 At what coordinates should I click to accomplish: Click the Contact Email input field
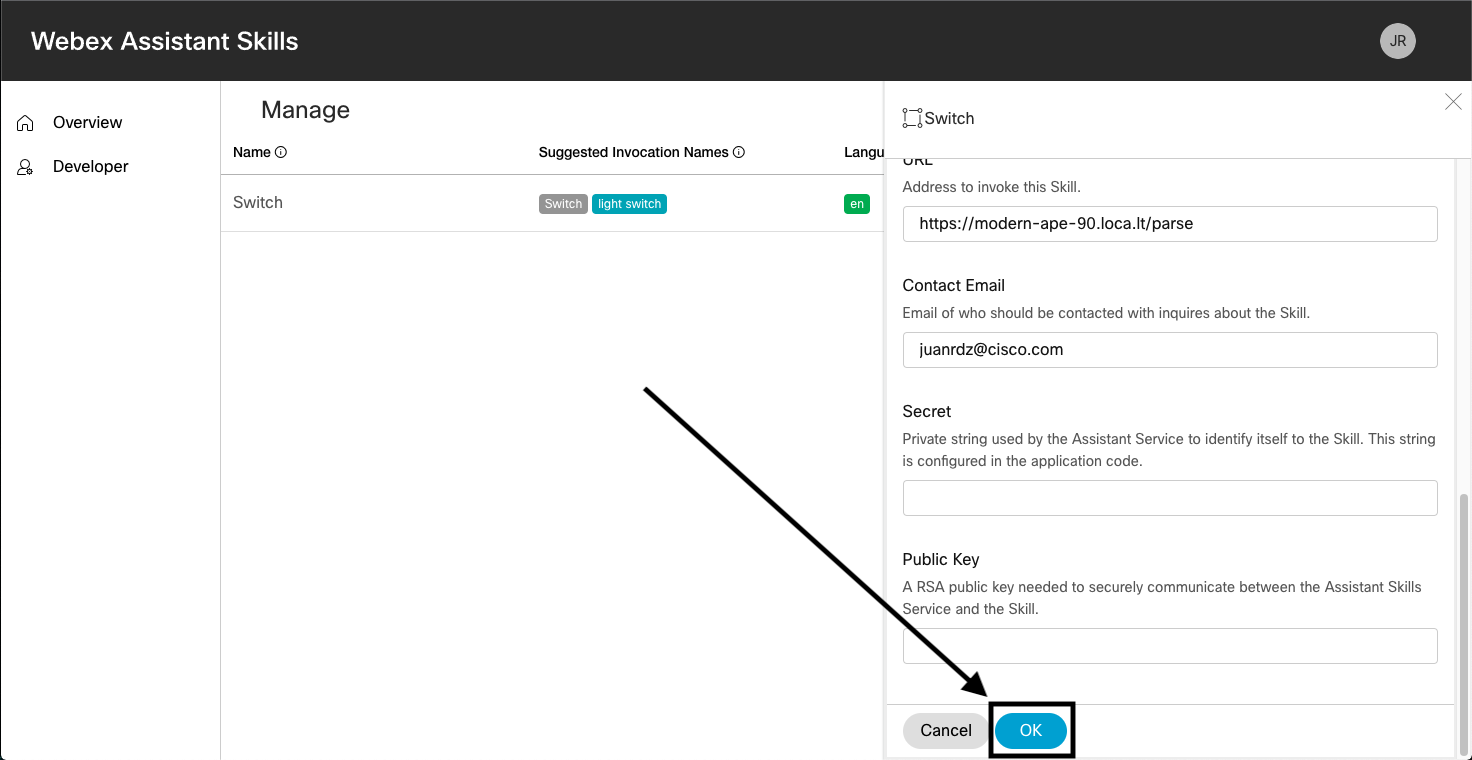coord(1170,350)
